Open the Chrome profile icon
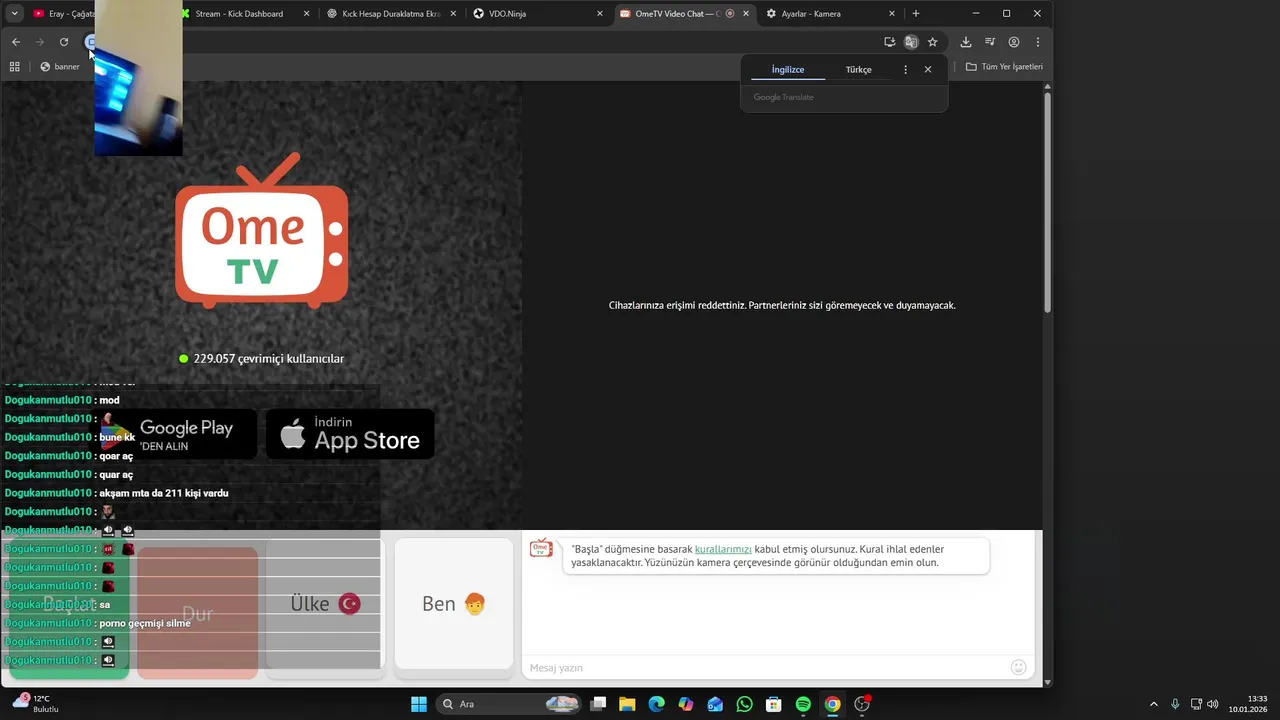 coord(1014,42)
